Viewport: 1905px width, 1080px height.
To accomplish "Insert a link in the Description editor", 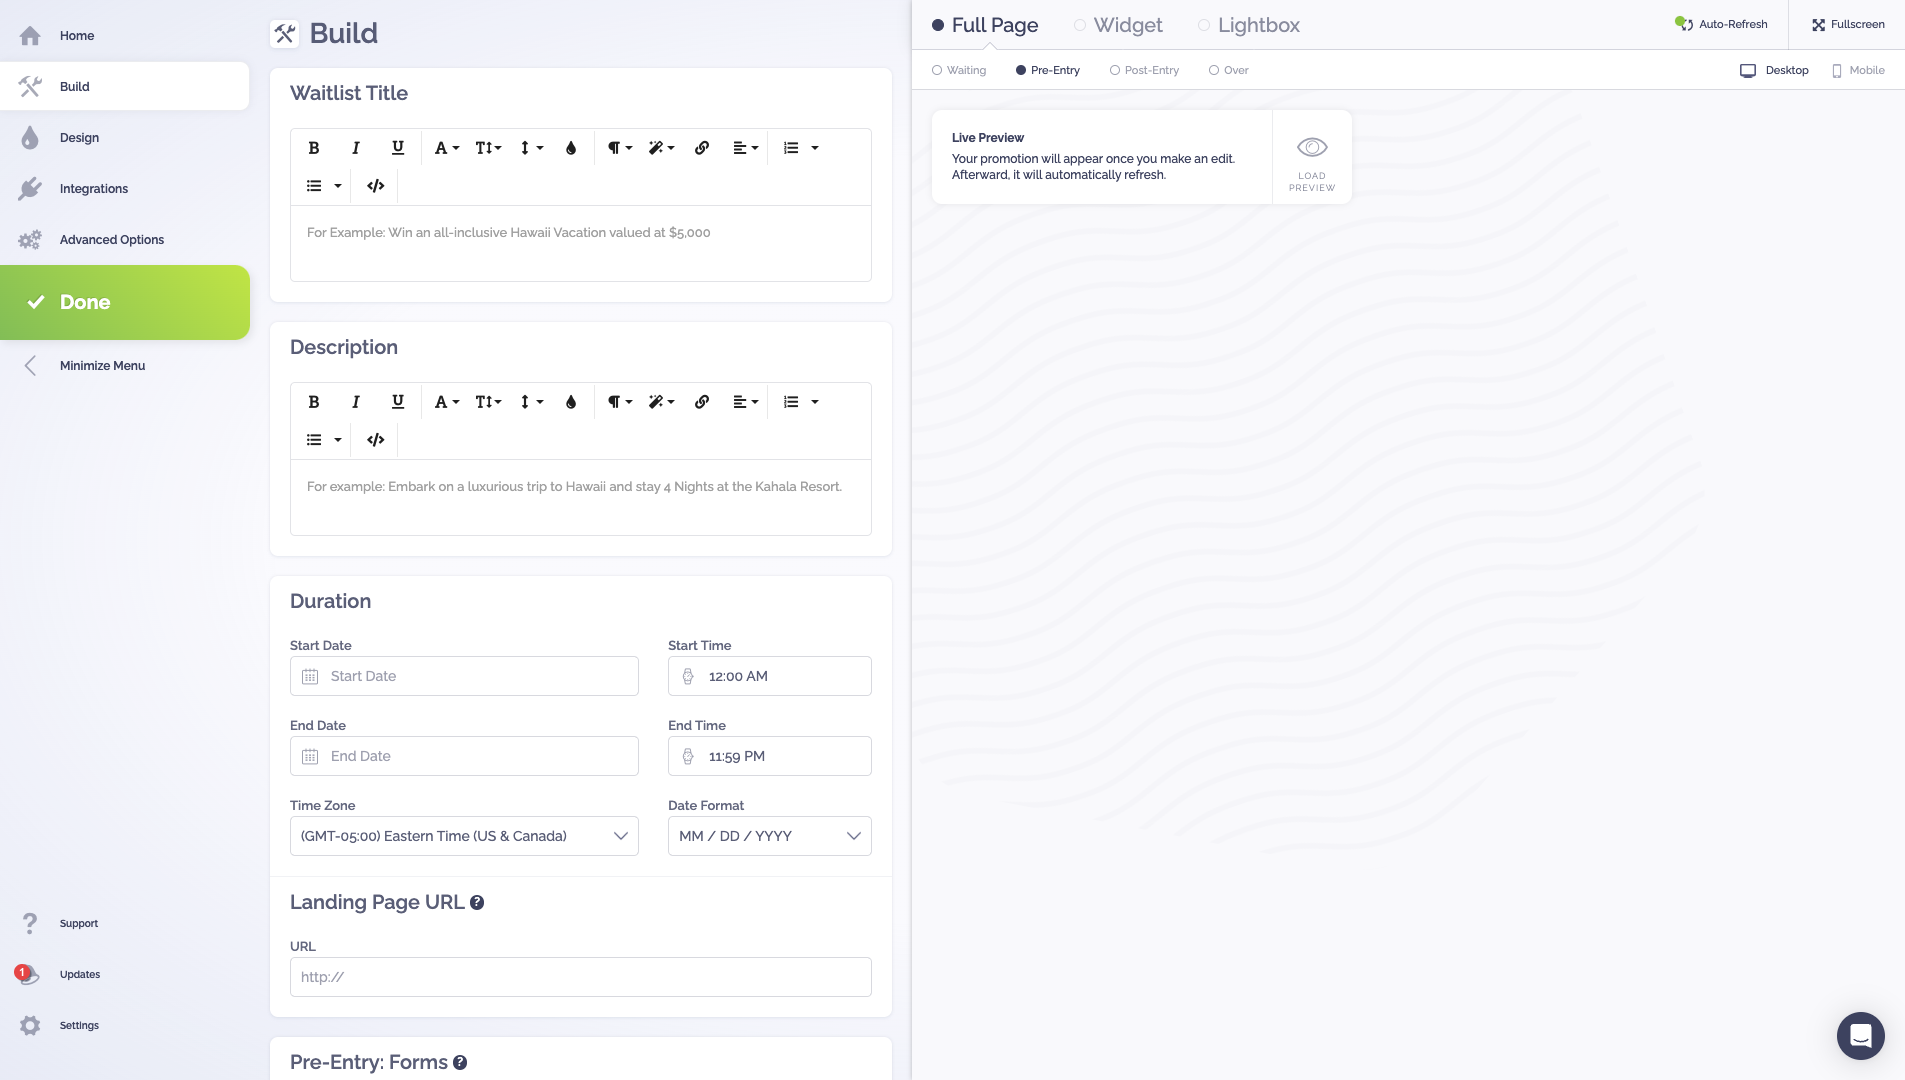I will tap(701, 401).
